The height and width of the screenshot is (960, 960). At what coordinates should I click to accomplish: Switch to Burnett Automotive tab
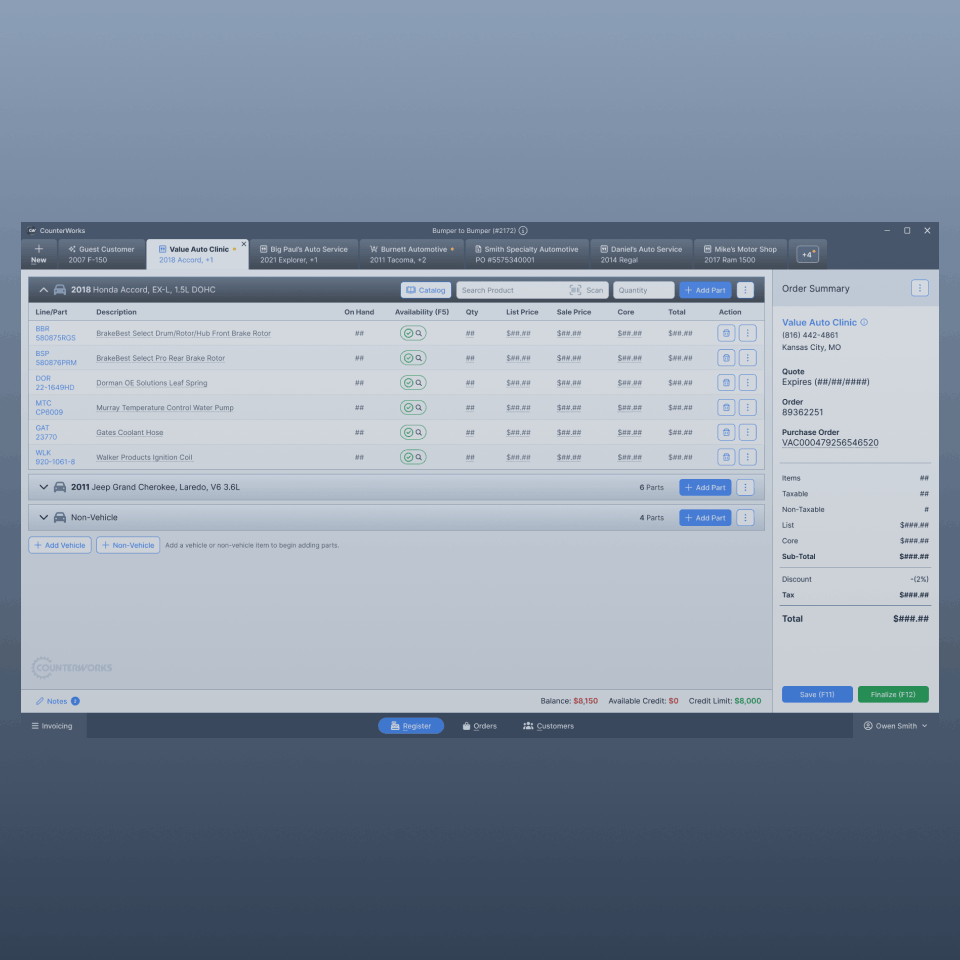(x=411, y=254)
